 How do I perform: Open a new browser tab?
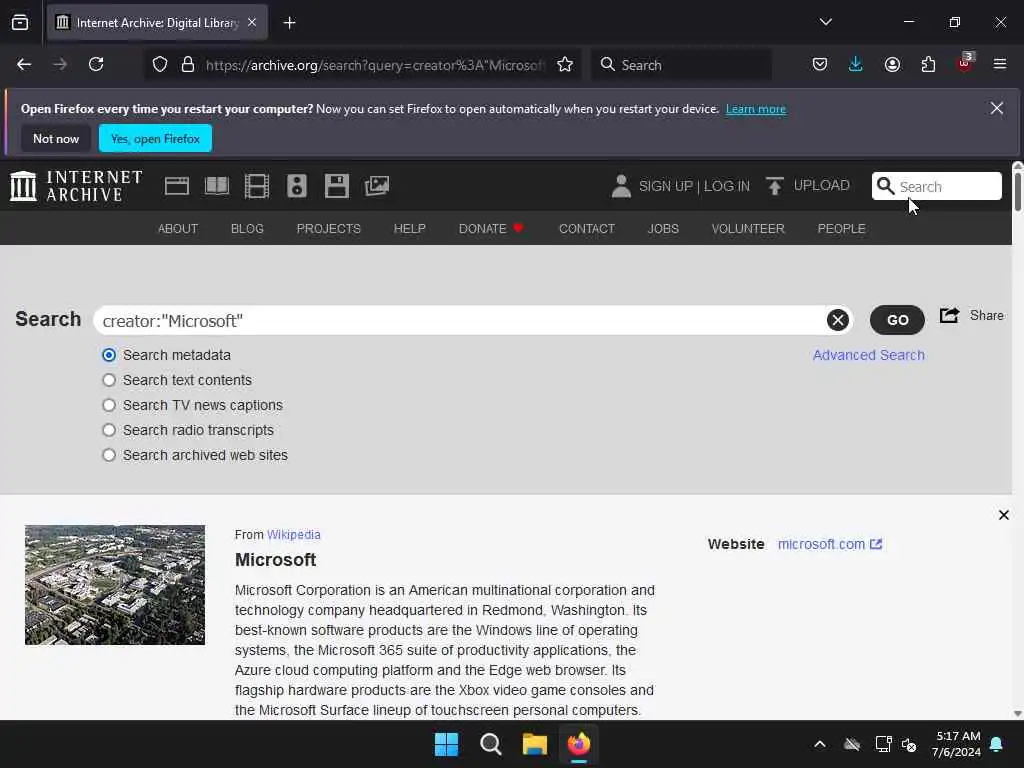(289, 23)
